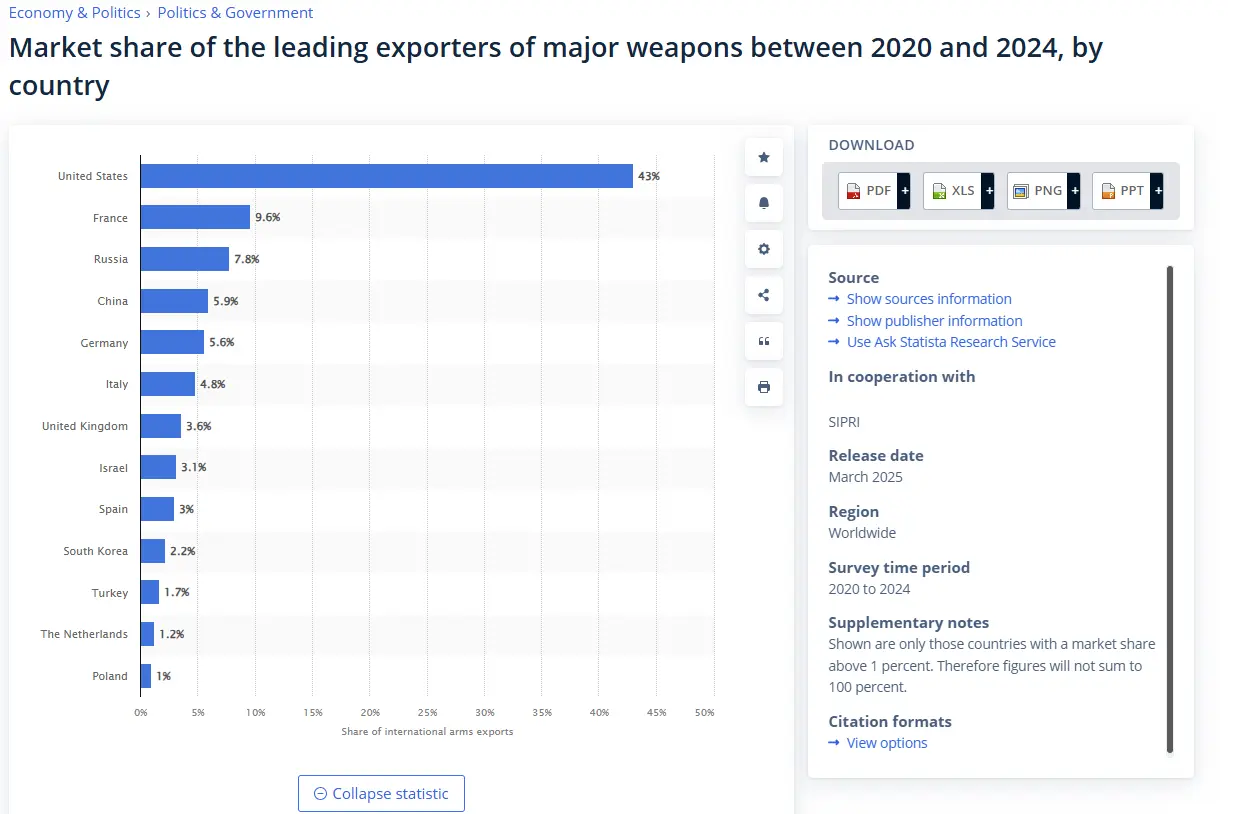Click the quotation citation icon
The width and height of the screenshot is (1233, 814).
[764, 341]
